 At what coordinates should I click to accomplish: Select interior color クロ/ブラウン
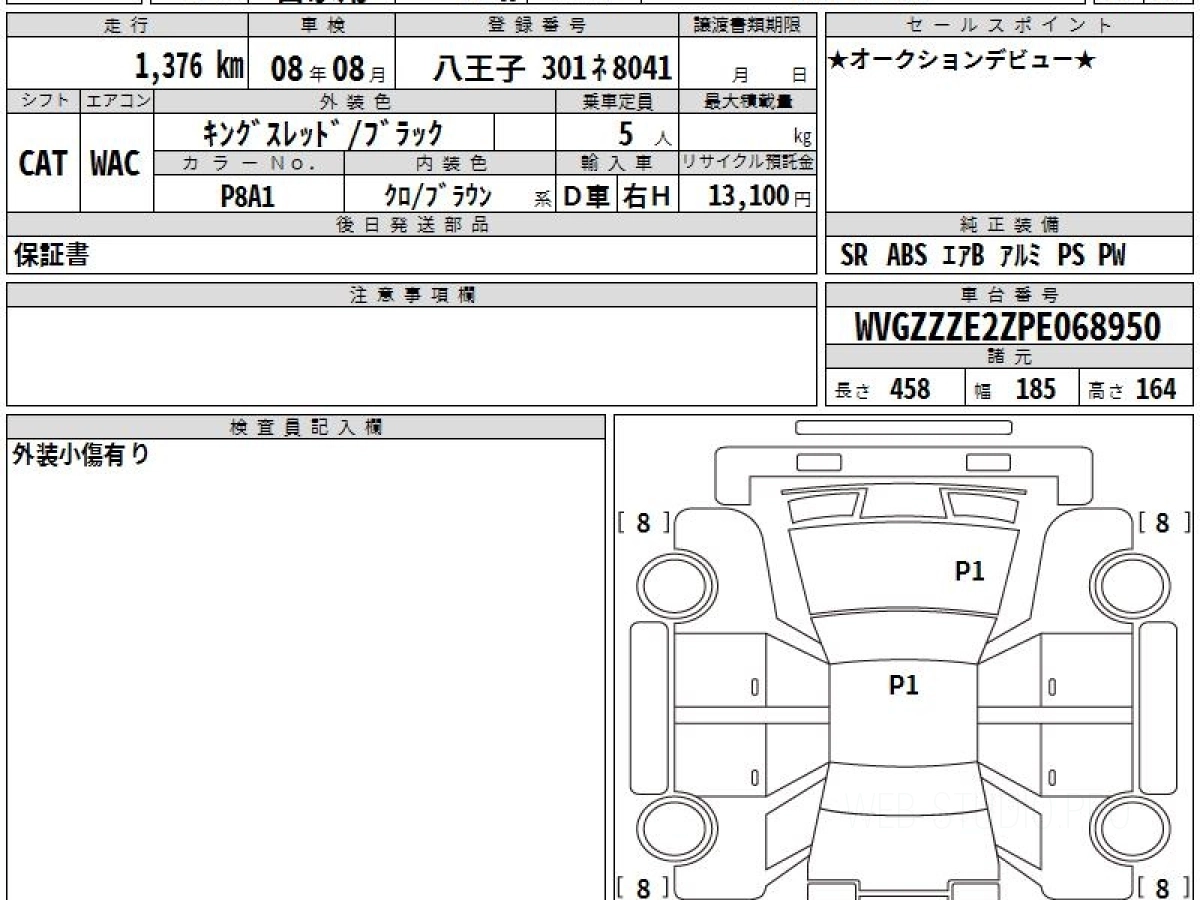[438, 196]
